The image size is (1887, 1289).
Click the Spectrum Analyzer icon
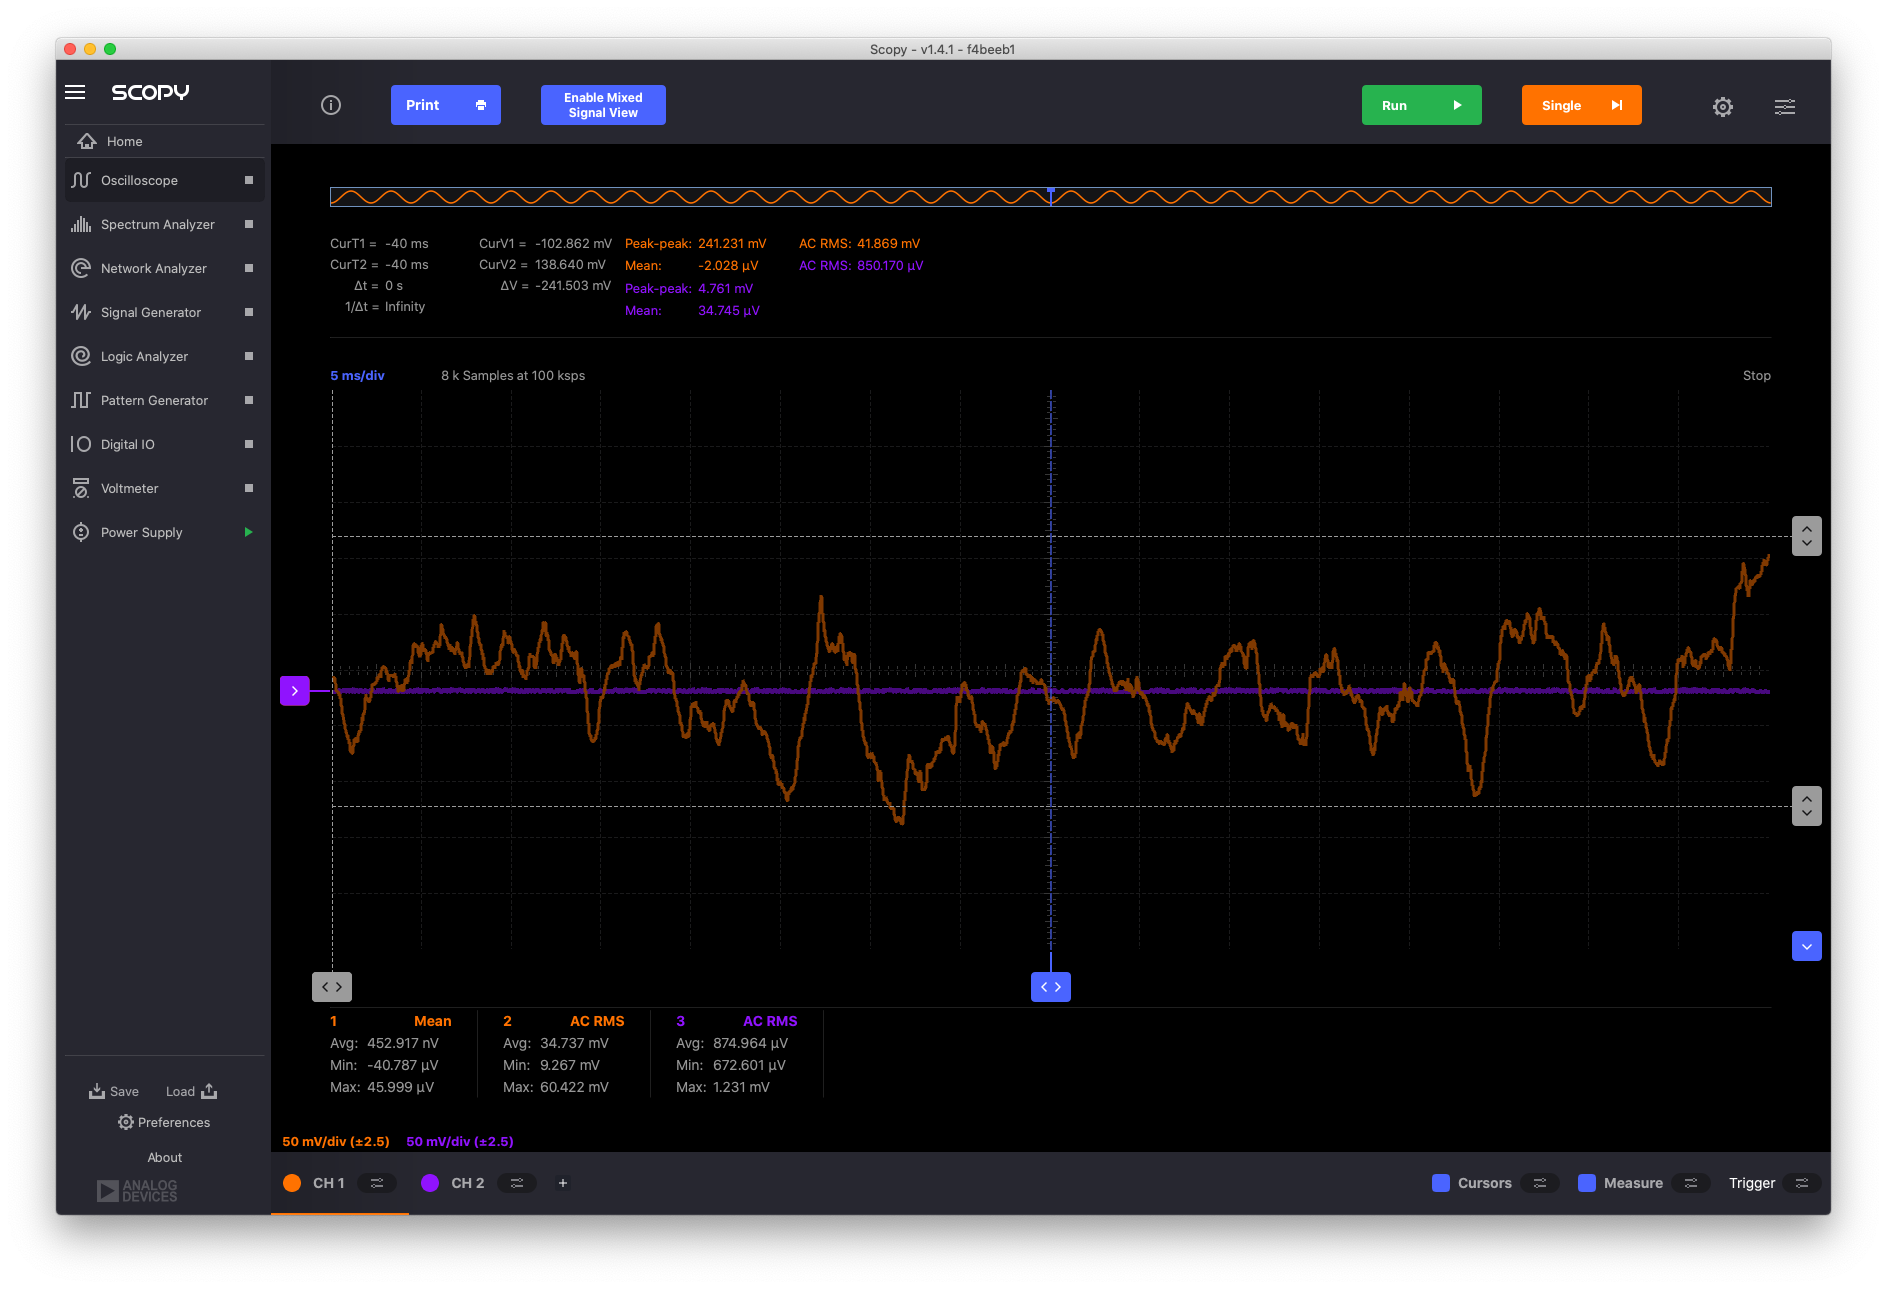click(x=81, y=224)
